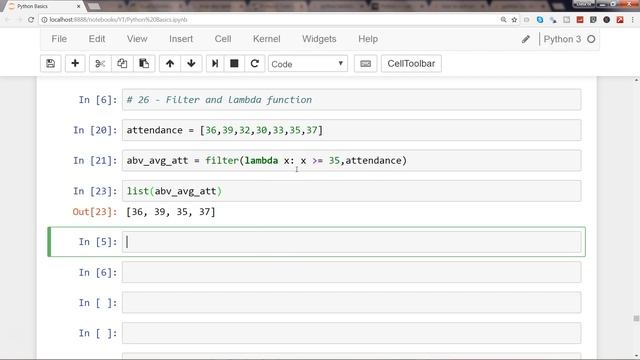Image resolution: width=640 pixels, height=360 pixels.
Task: Click the abv_avg_att filter lambda cell
Action: [x=351, y=160]
